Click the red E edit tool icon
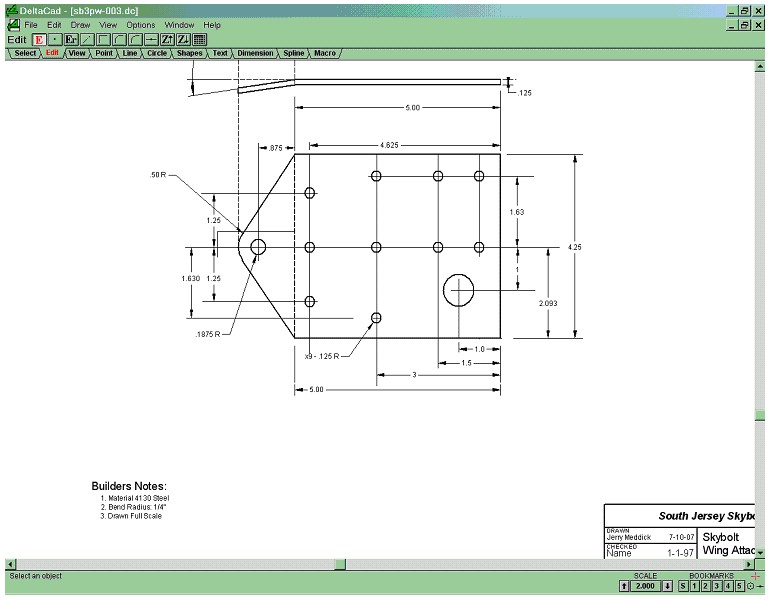Screen dimensions: 771x601 [x=39, y=39]
